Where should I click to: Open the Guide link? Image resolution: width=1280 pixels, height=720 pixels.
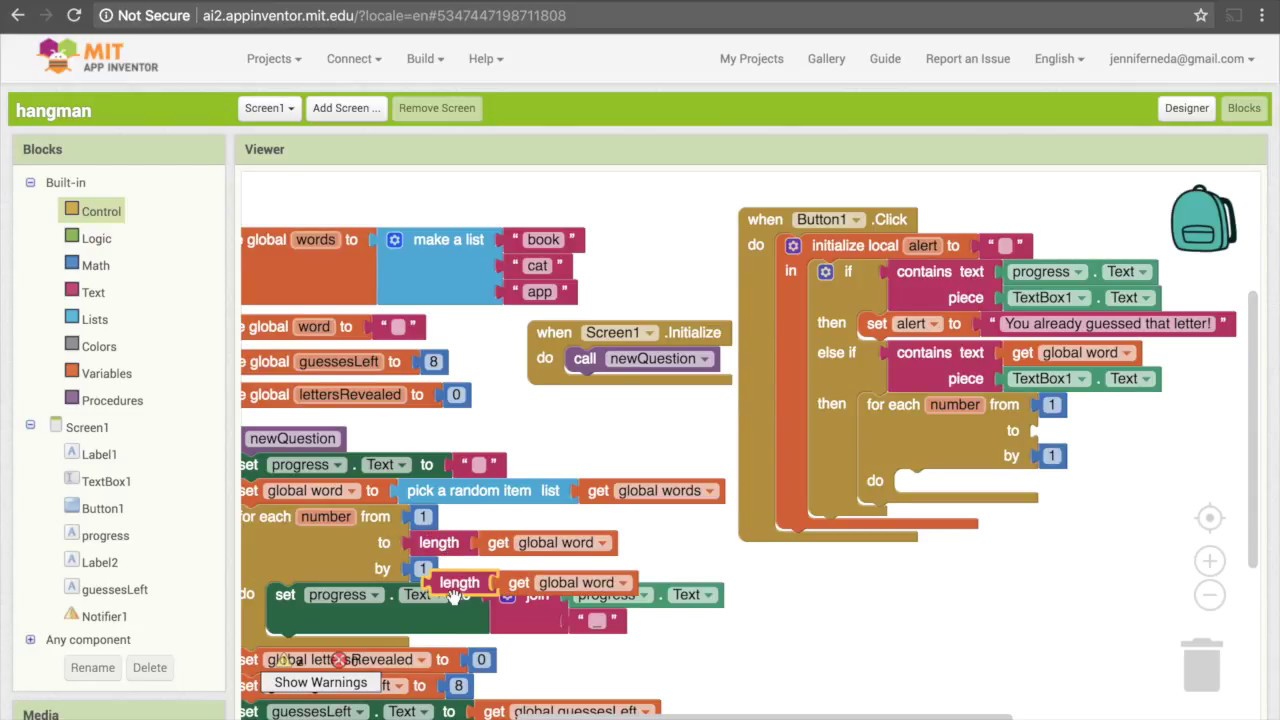[885, 59]
